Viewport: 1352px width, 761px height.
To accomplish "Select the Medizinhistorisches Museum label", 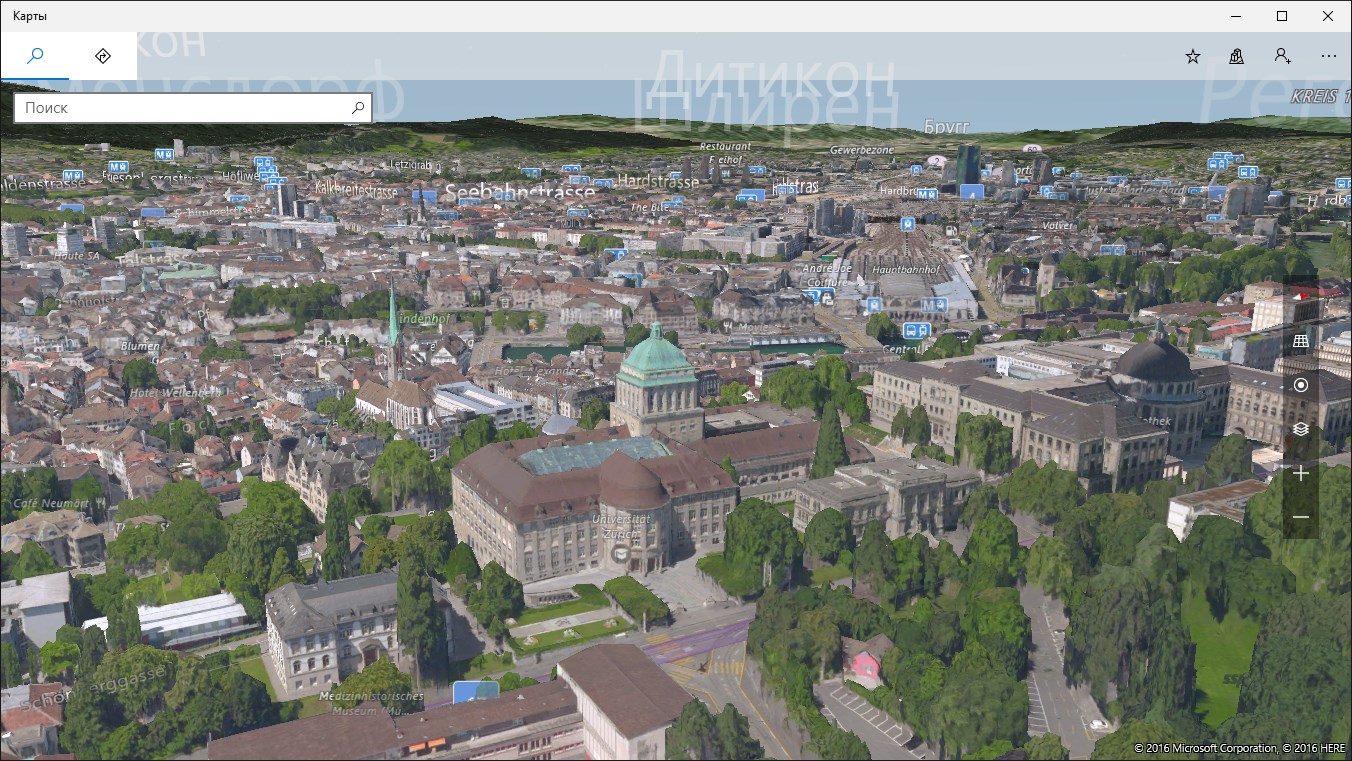I will point(372,703).
